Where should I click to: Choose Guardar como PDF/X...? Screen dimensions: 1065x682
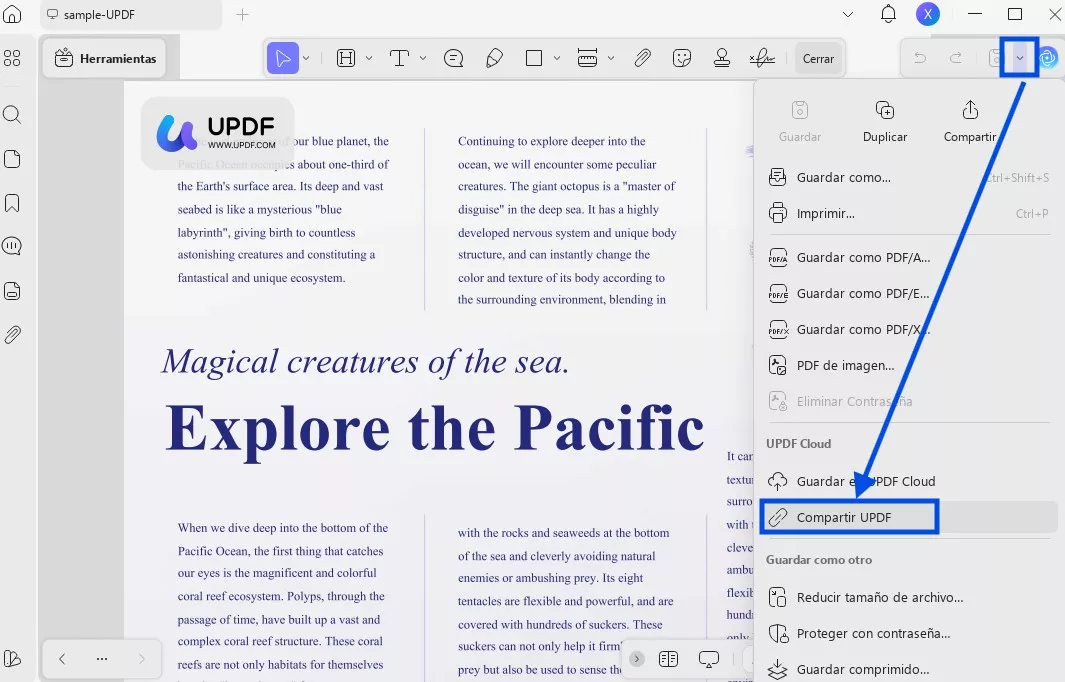click(x=909, y=329)
